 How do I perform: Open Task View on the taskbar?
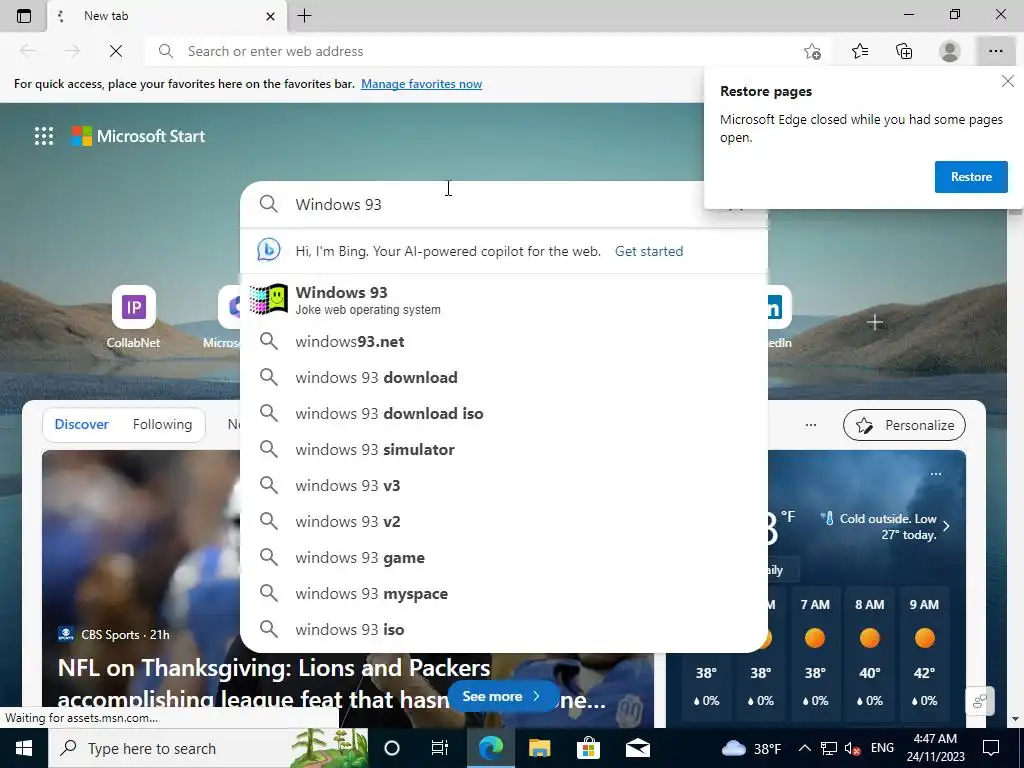point(440,748)
